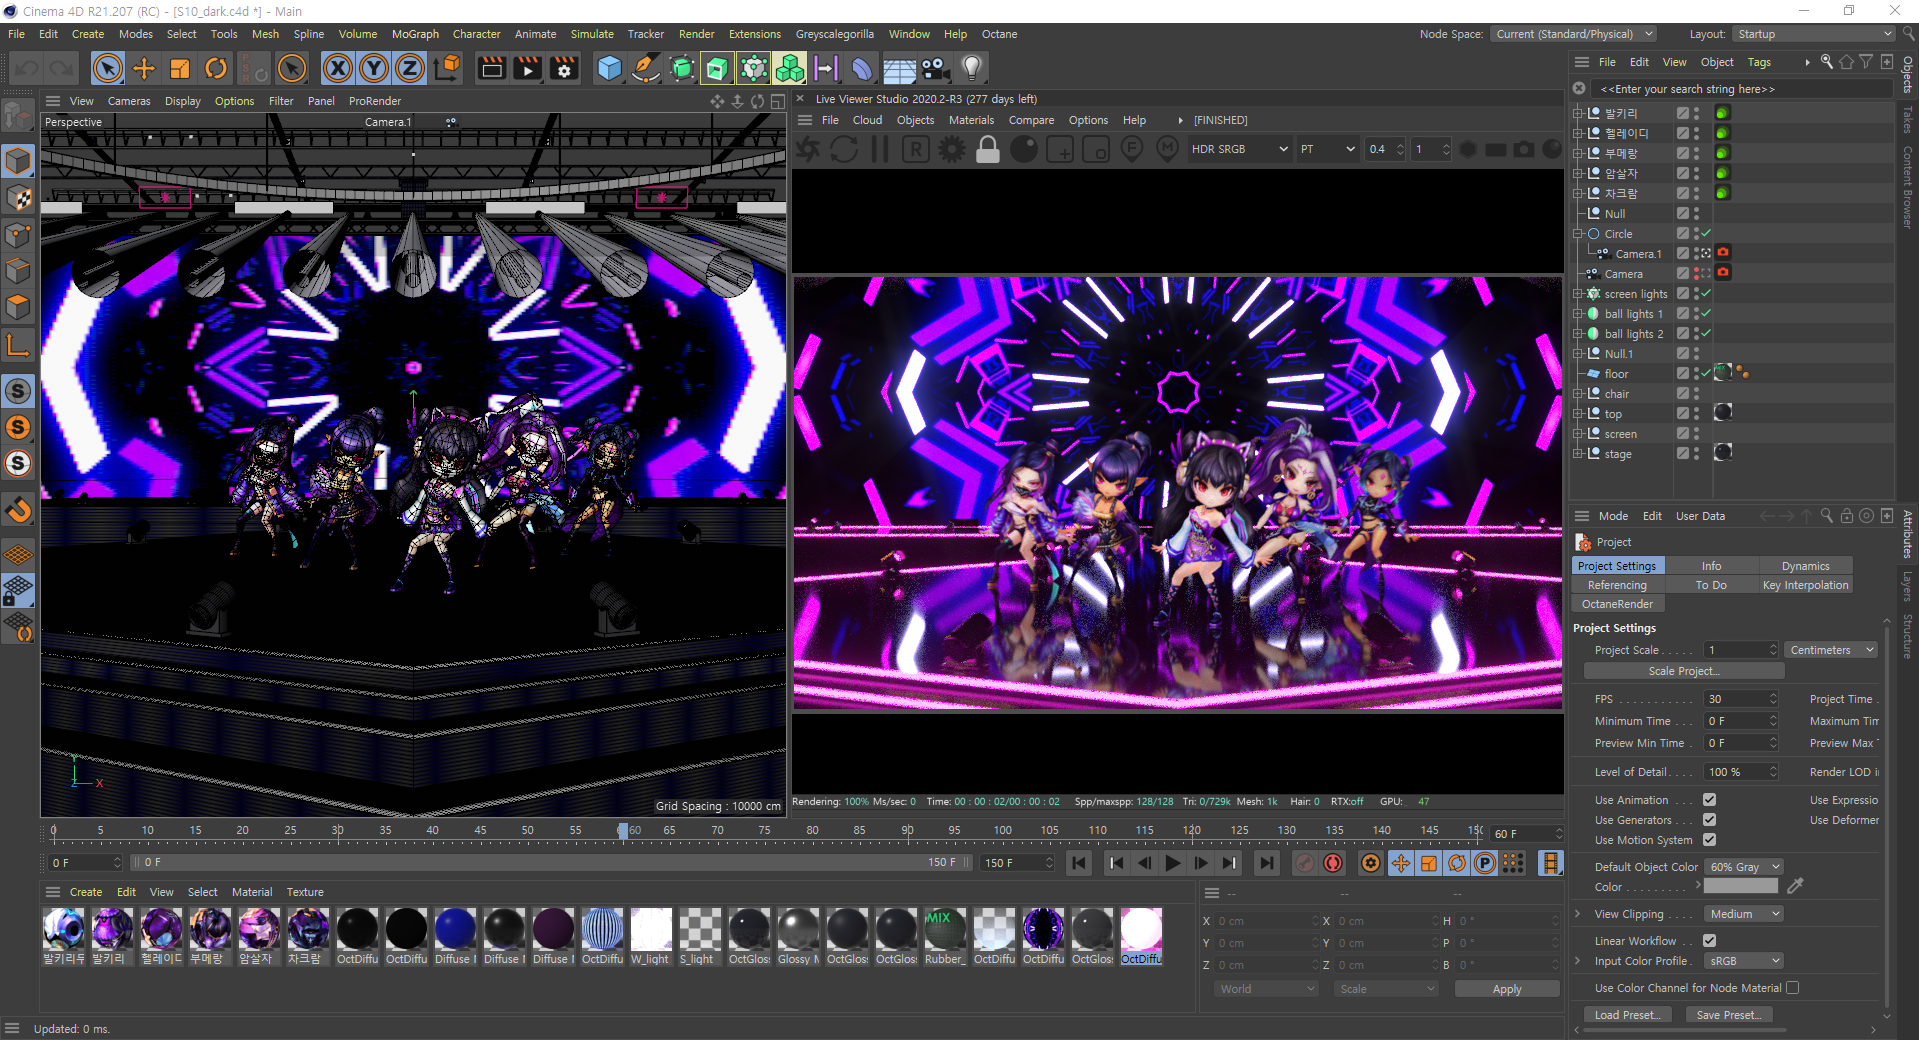1919x1040 pixels.
Task: Toggle Linear Workflow checkbox
Action: click(1709, 941)
